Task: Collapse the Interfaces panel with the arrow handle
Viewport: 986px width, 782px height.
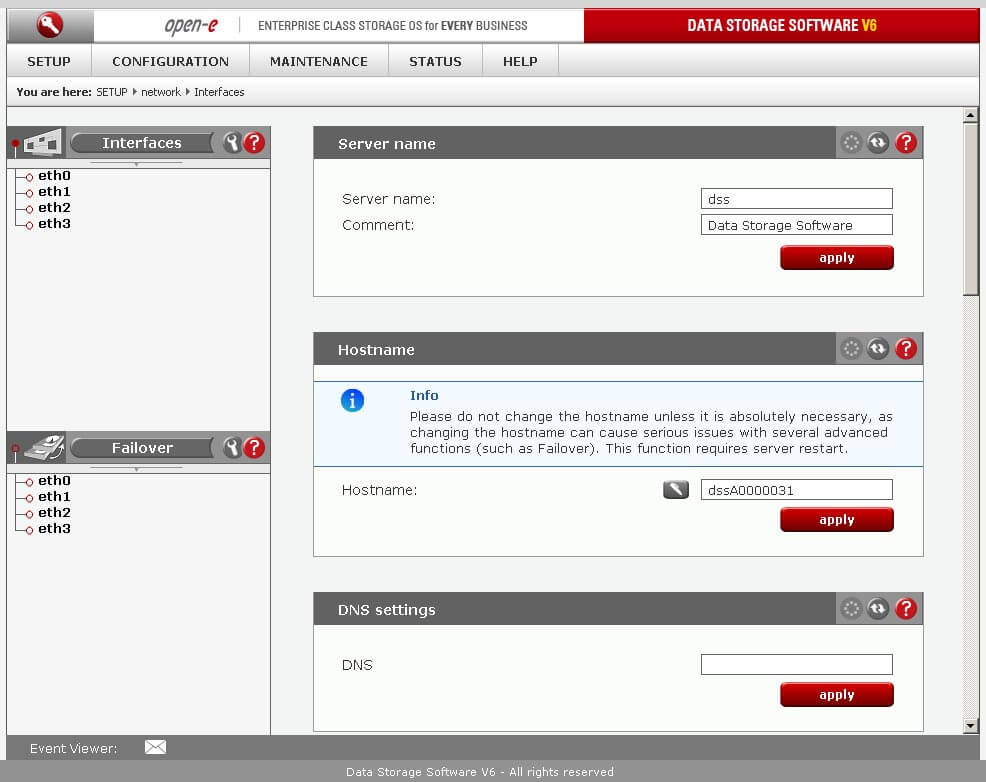Action: pyautogui.click(x=136, y=162)
